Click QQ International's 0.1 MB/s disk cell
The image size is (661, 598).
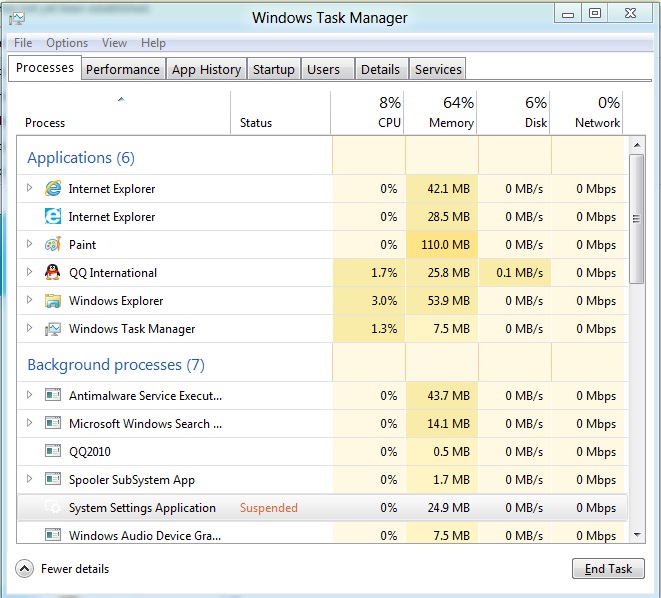coord(515,273)
